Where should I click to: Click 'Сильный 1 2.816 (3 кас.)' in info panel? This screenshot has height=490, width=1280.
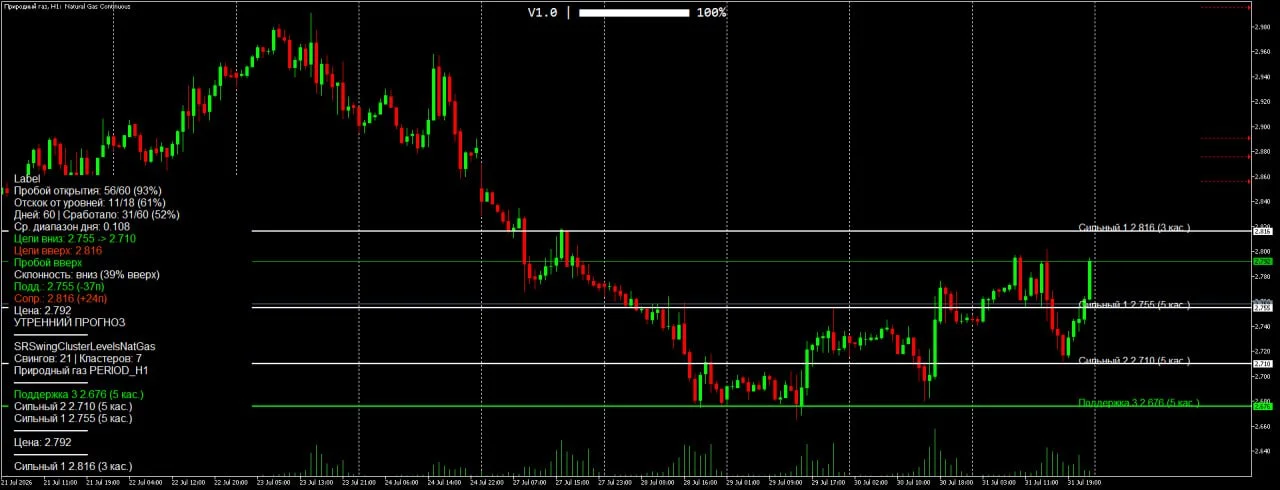click(73, 466)
